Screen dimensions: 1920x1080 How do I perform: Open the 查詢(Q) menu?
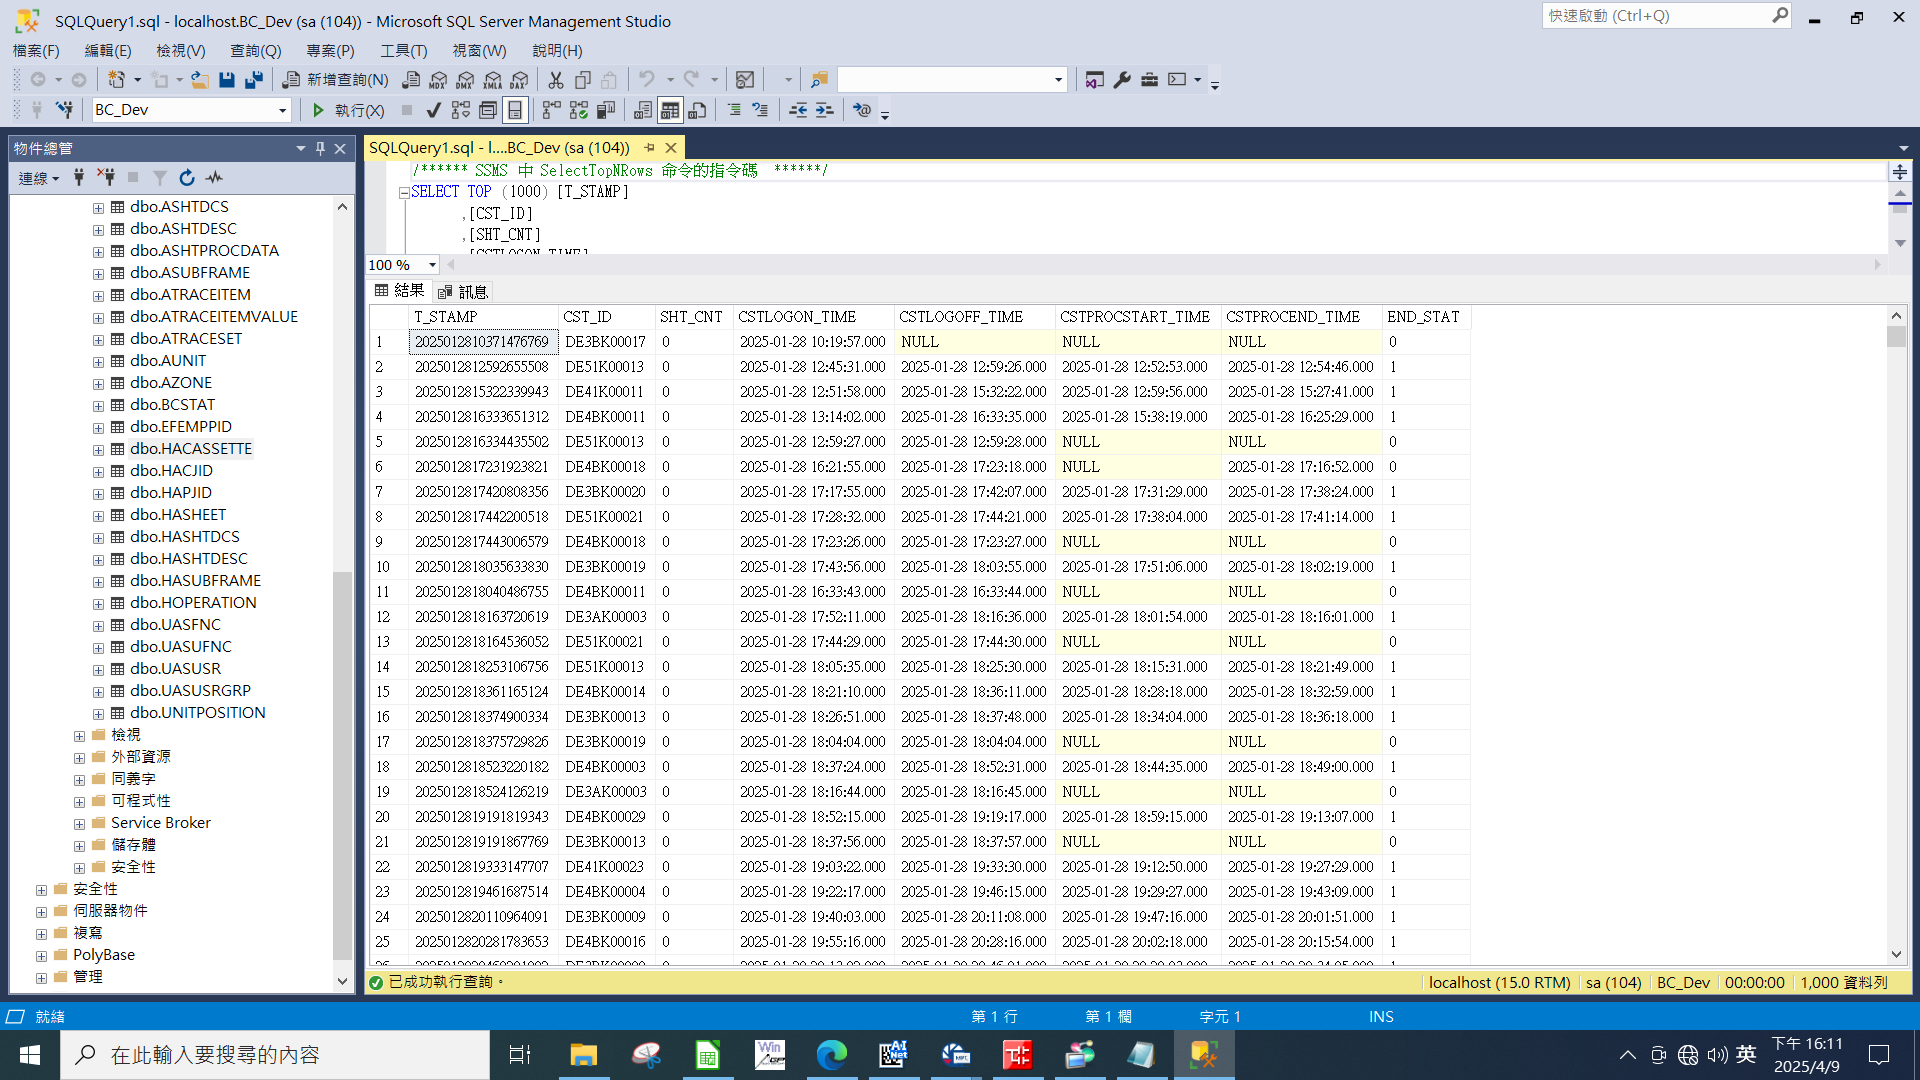[x=256, y=50]
